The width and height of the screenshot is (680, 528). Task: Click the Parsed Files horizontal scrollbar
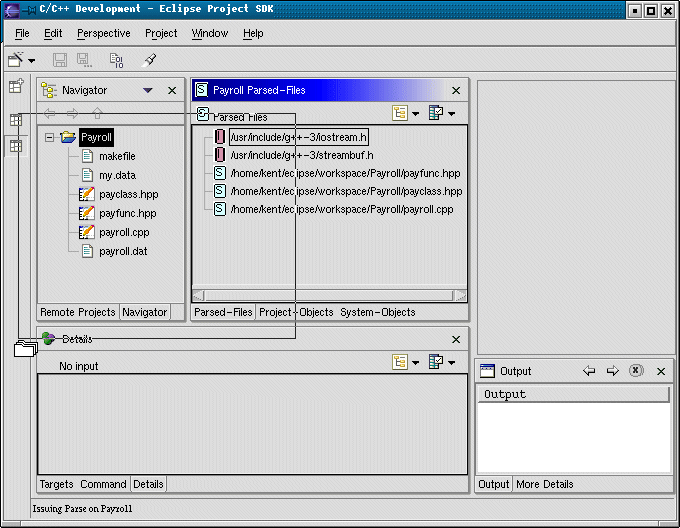coord(329,296)
